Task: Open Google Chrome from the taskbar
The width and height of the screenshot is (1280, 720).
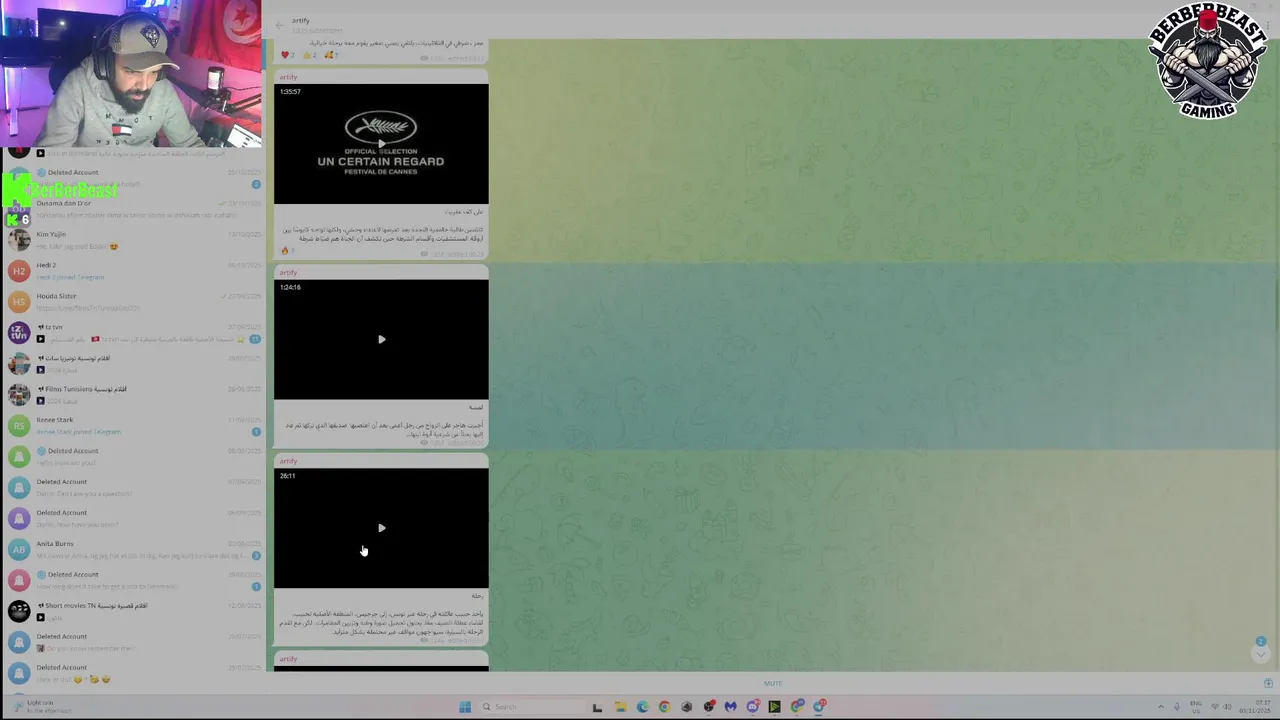Action: 664,707
